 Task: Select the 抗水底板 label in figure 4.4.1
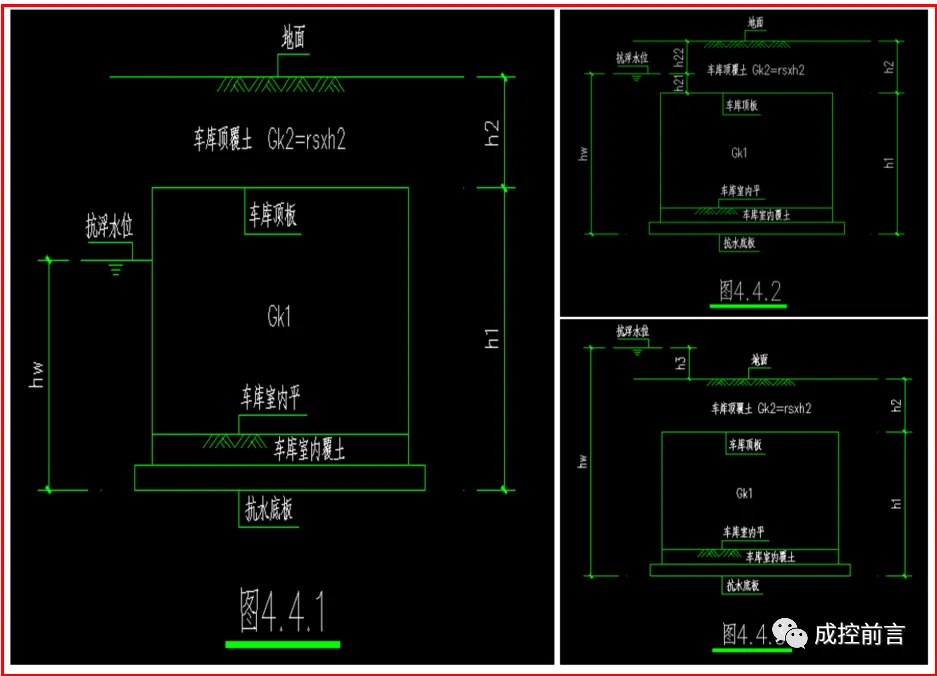click(268, 509)
